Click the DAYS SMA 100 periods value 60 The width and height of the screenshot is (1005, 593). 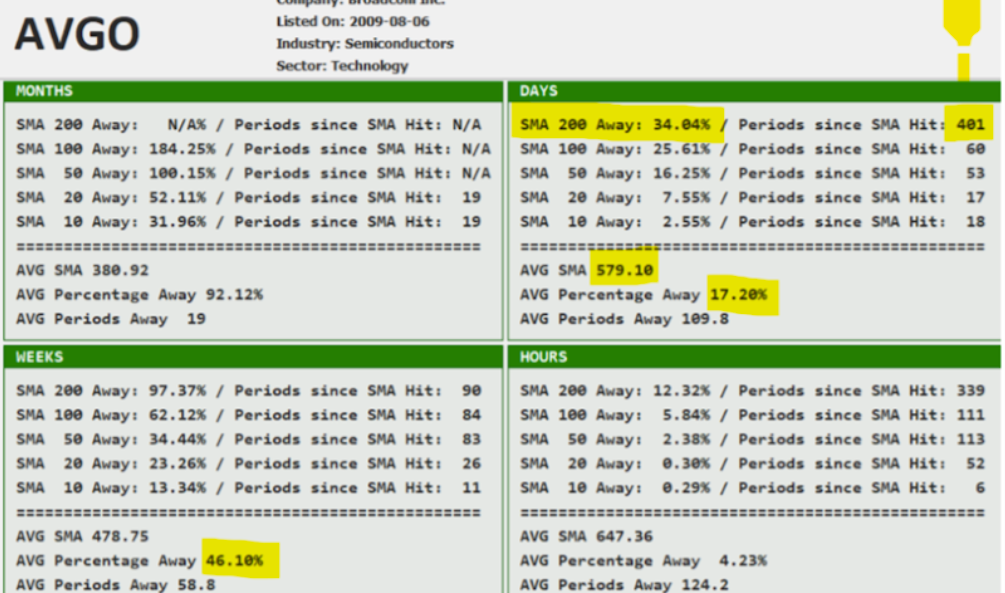coord(976,149)
